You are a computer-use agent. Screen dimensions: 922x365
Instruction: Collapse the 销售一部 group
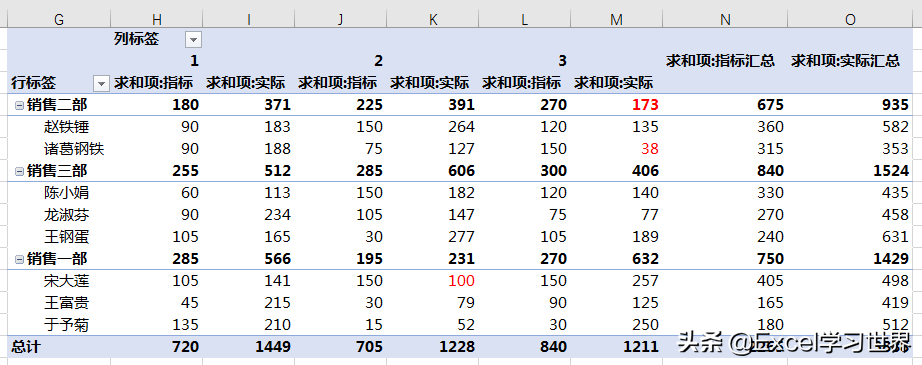[19, 259]
